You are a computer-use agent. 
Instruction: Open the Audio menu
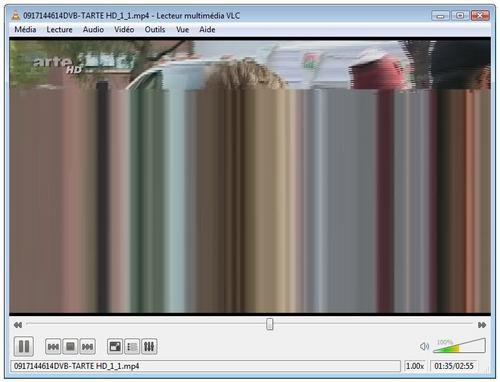pyautogui.click(x=93, y=30)
